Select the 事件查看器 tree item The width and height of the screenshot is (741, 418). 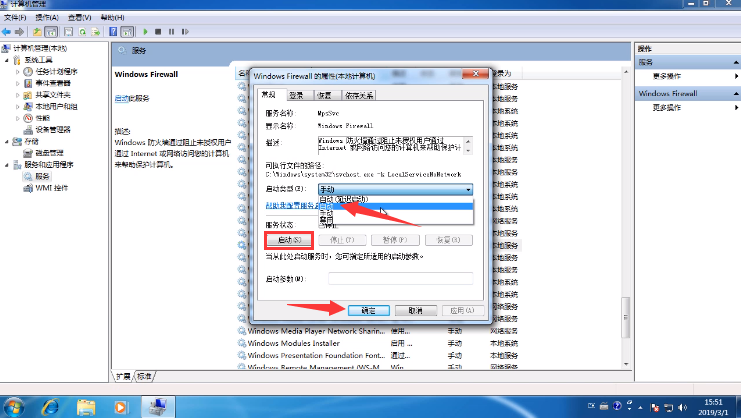[x=53, y=83]
